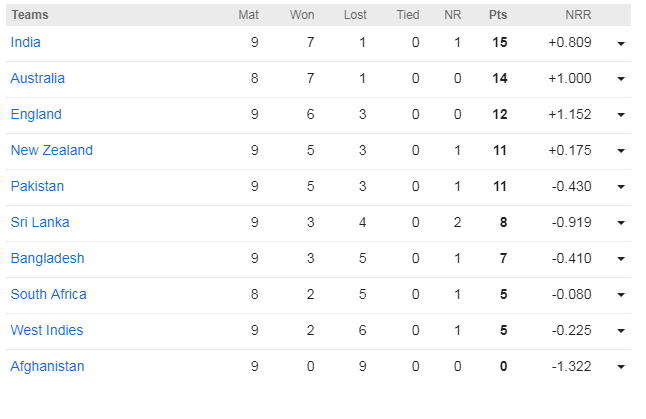Expand the Pakistan row dropdown arrow

click(621, 187)
